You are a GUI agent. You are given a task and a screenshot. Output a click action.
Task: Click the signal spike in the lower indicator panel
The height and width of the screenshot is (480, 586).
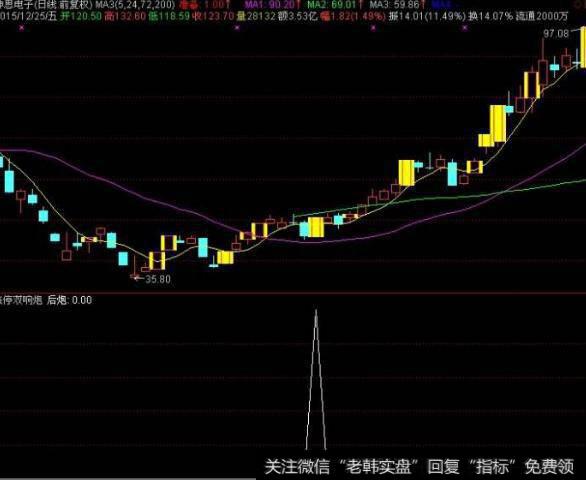316,379
